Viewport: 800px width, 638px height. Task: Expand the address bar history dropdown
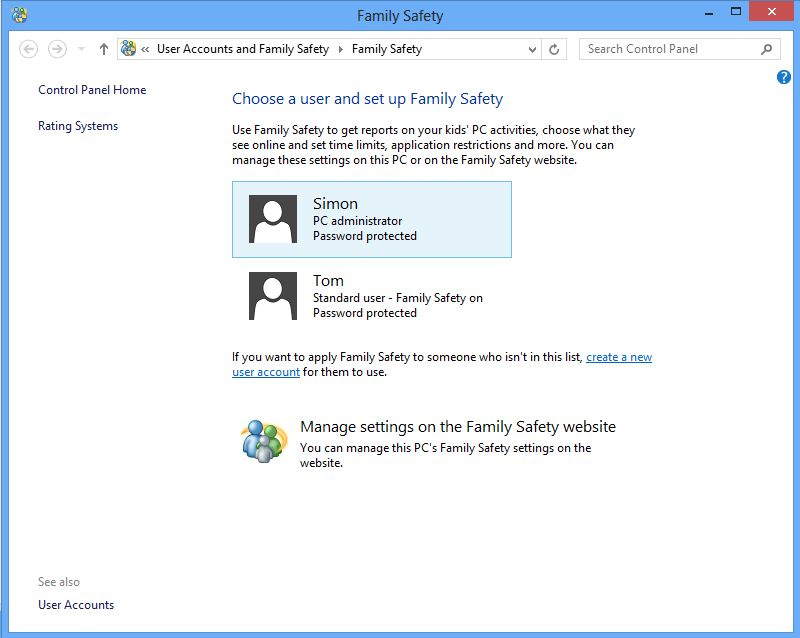coord(532,50)
